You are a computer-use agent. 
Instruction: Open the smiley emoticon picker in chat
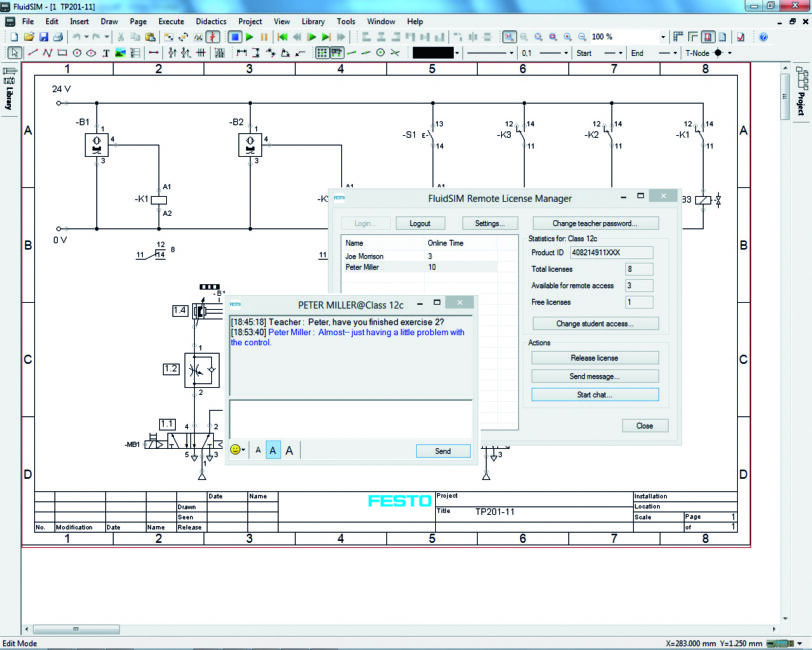tap(237, 450)
